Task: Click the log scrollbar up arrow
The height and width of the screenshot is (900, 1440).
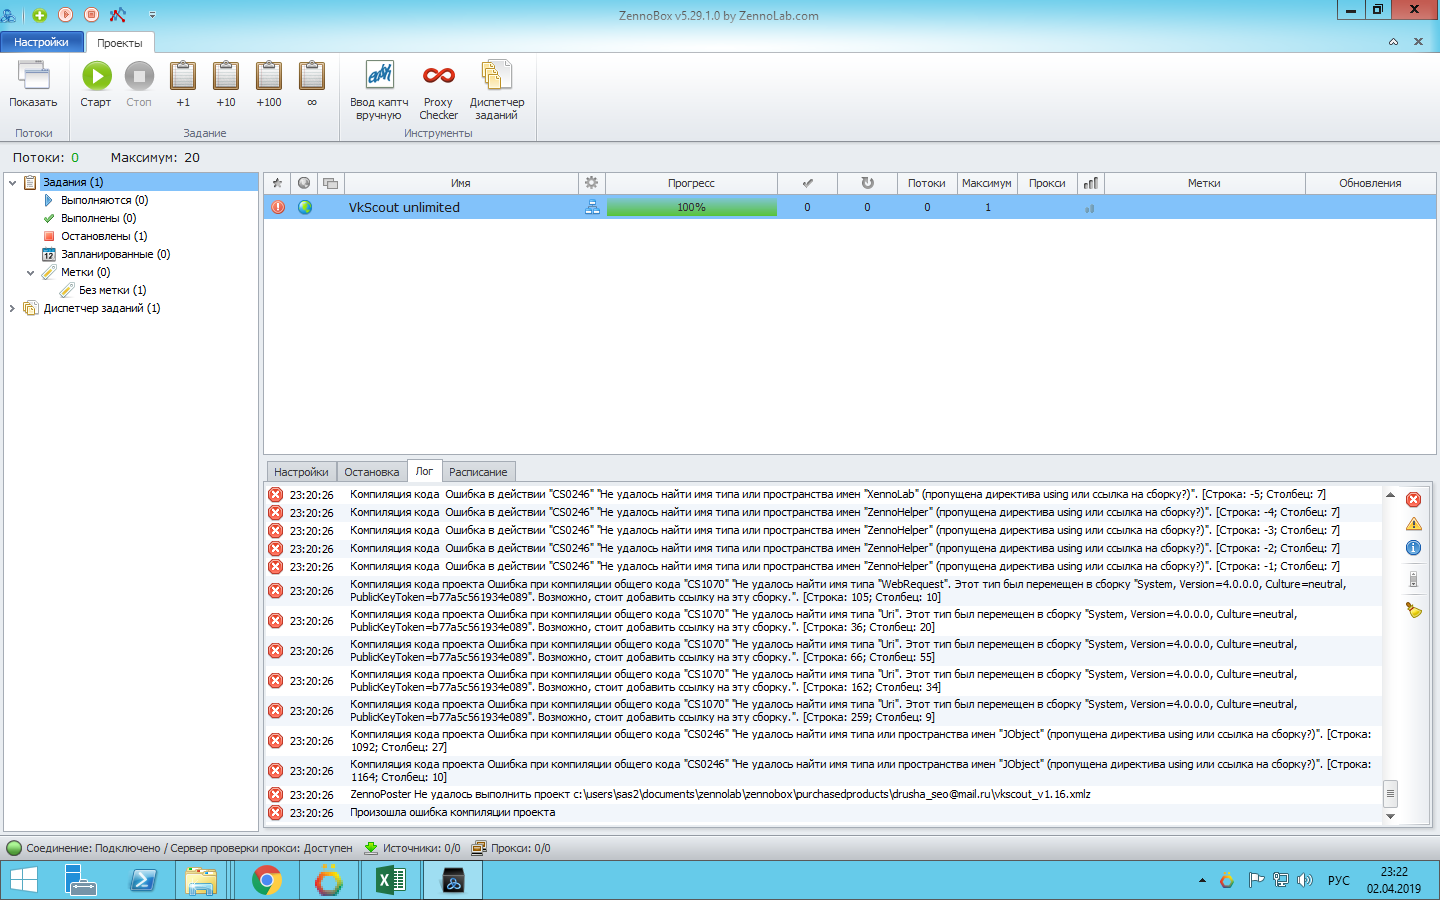Action: [x=1390, y=494]
